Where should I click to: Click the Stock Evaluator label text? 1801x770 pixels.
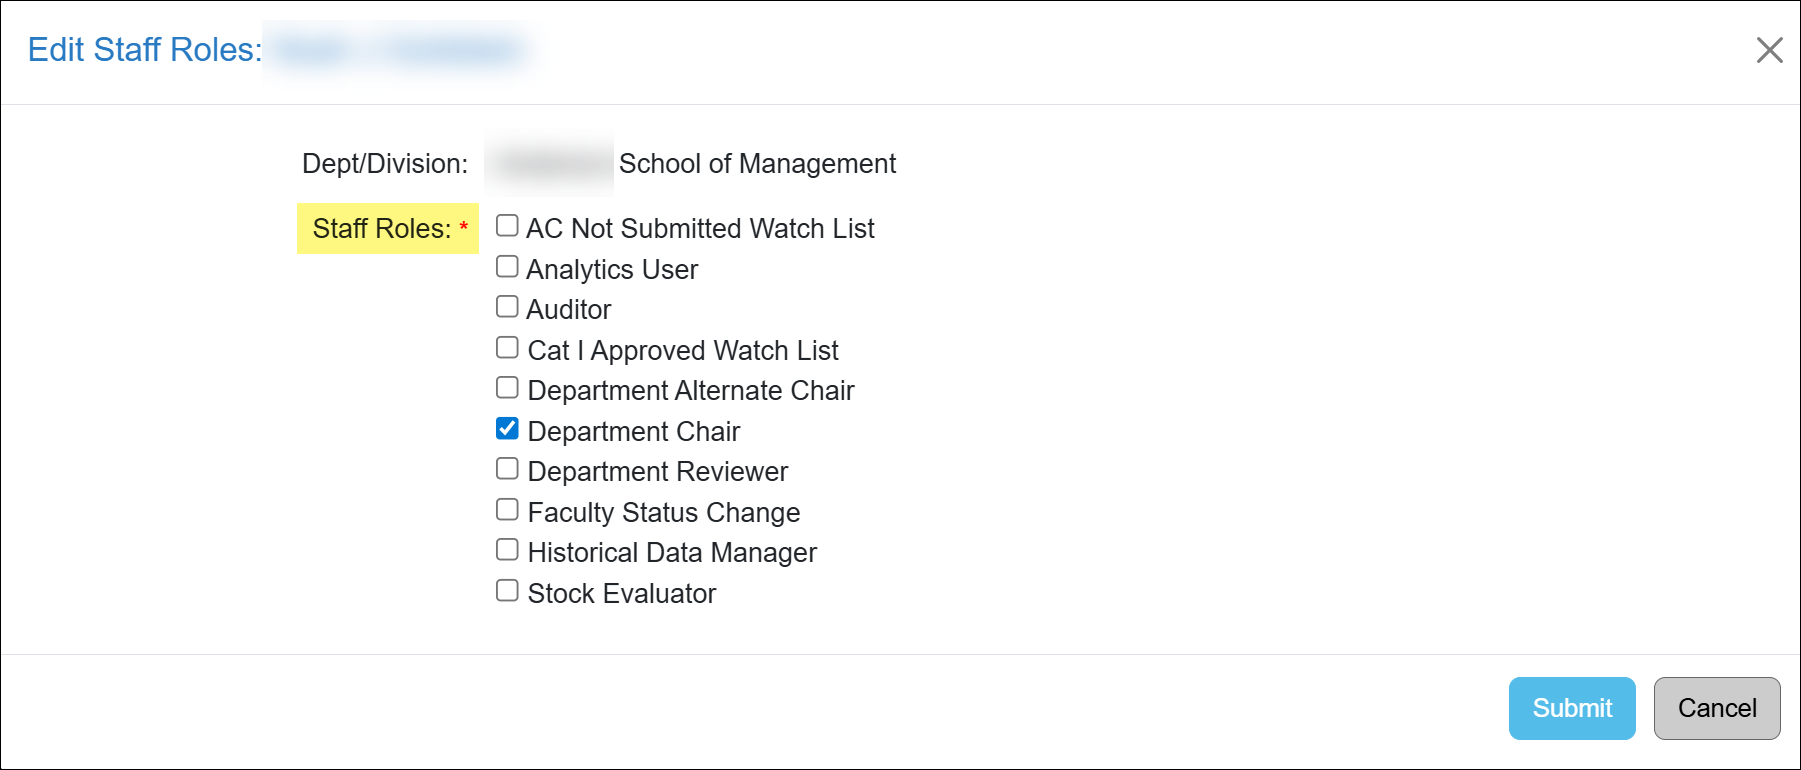pos(621,594)
